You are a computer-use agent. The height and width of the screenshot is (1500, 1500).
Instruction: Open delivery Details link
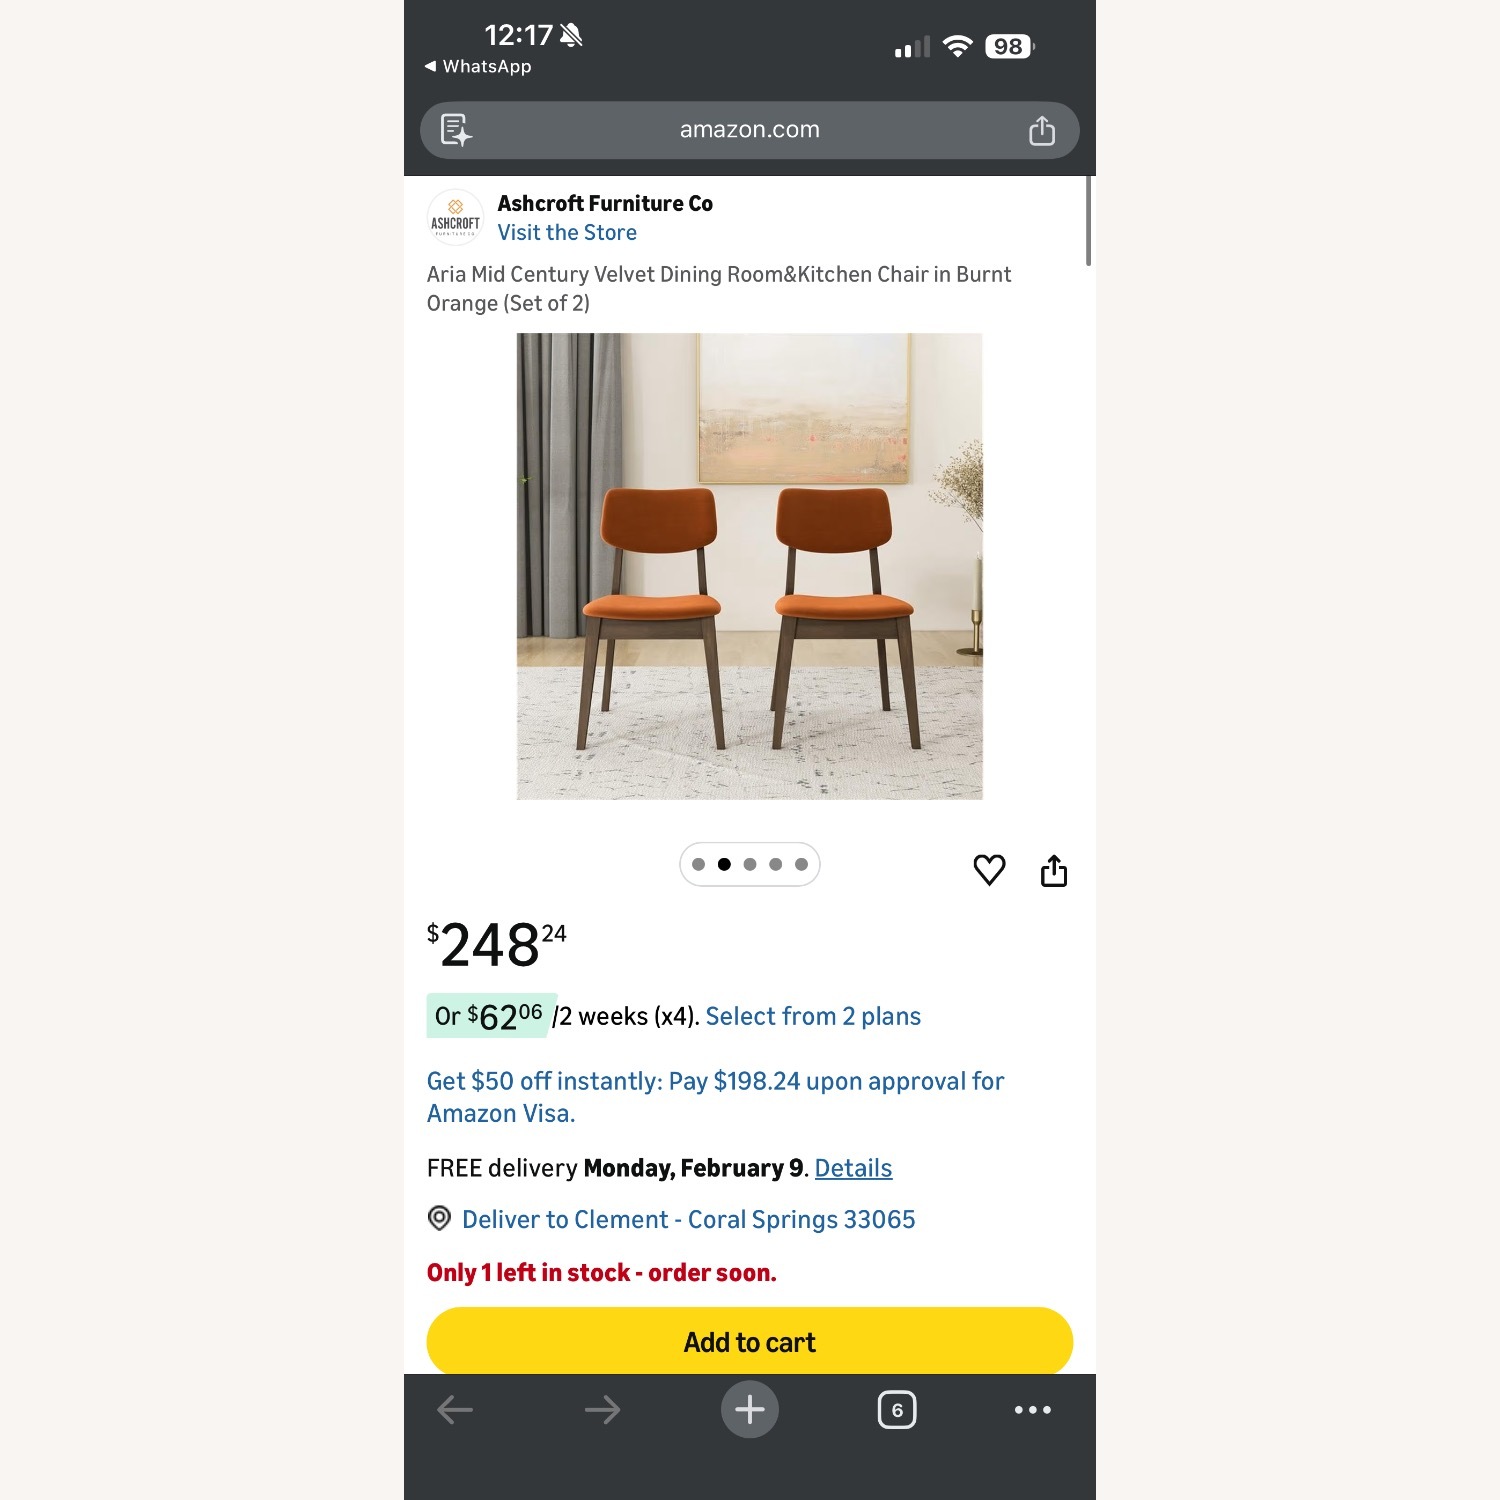[853, 1168]
